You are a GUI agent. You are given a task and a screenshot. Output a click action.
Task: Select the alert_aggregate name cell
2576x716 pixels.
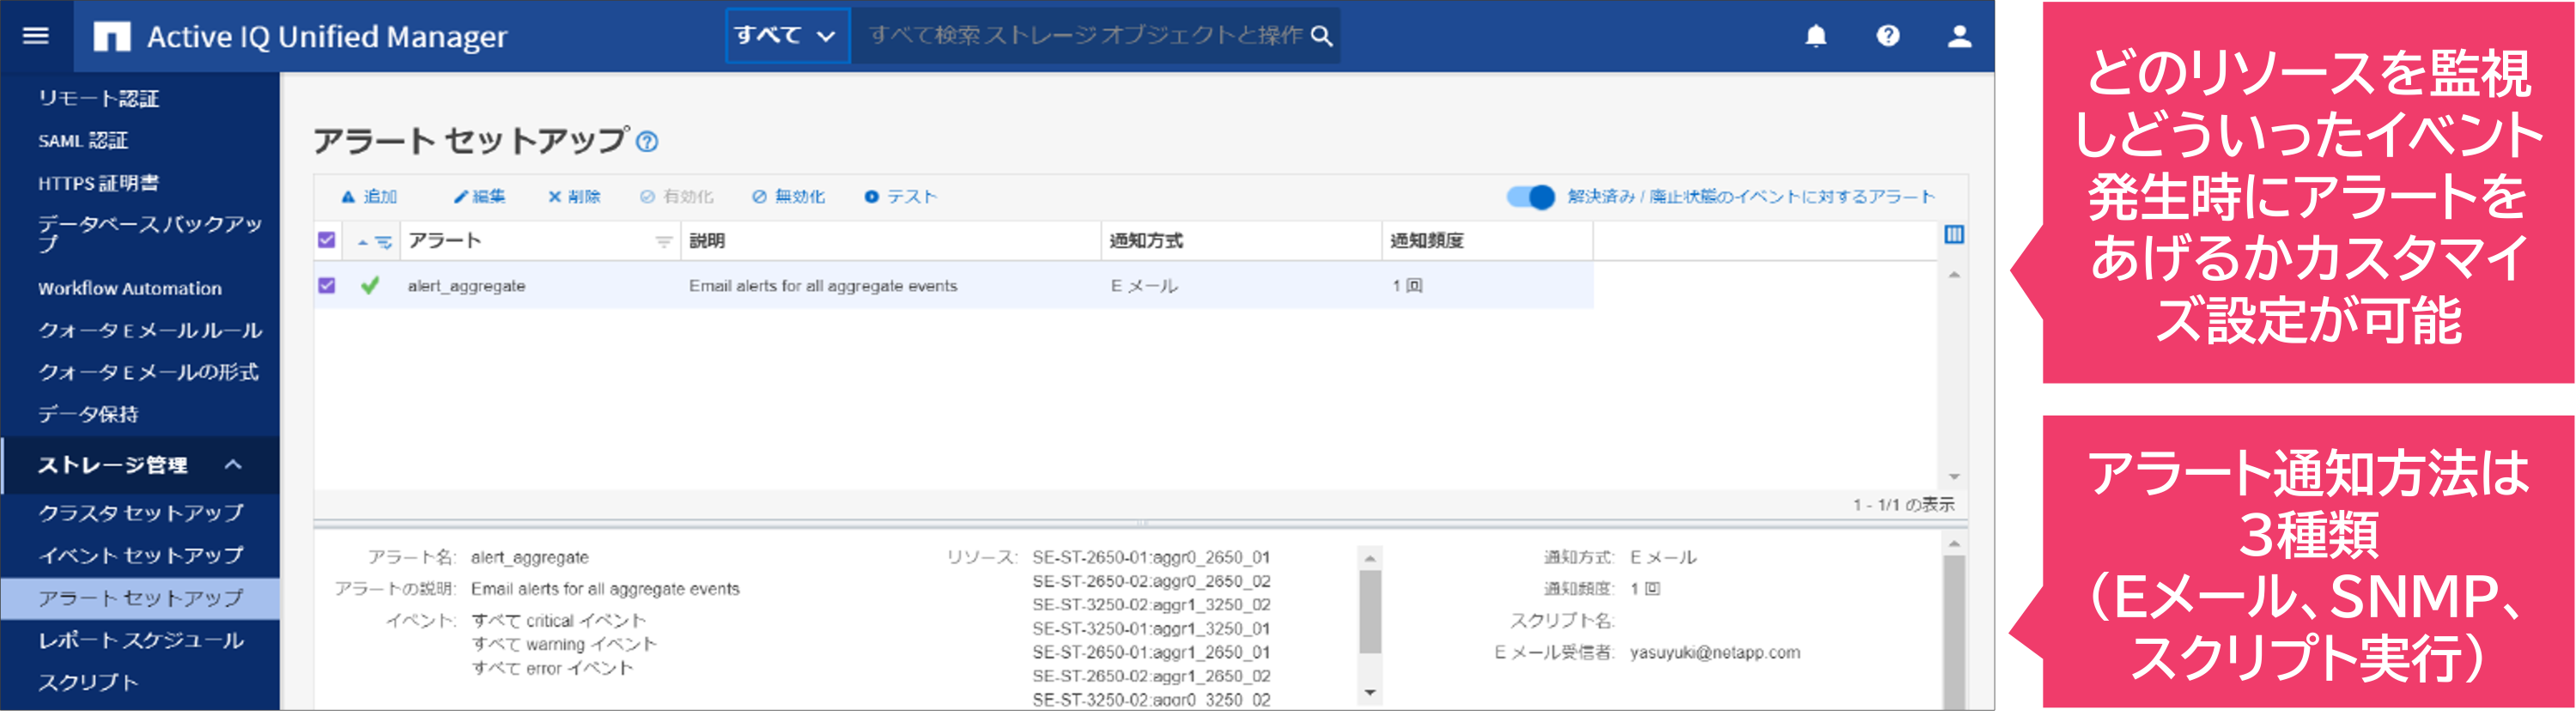point(467,287)
